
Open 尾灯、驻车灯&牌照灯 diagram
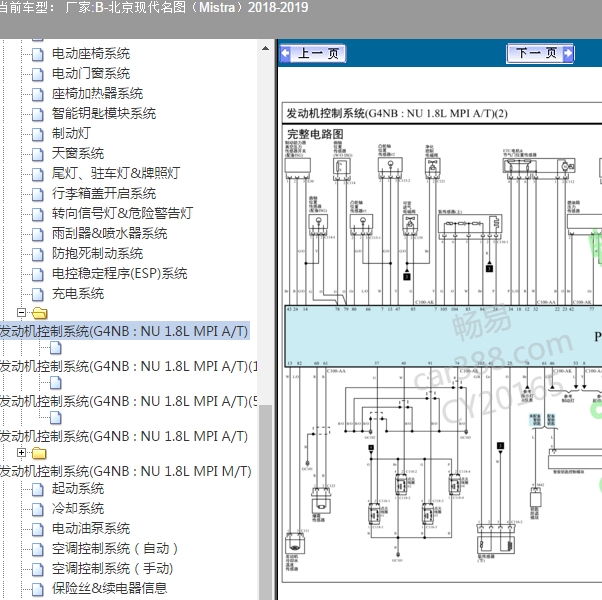coord(116,174)
